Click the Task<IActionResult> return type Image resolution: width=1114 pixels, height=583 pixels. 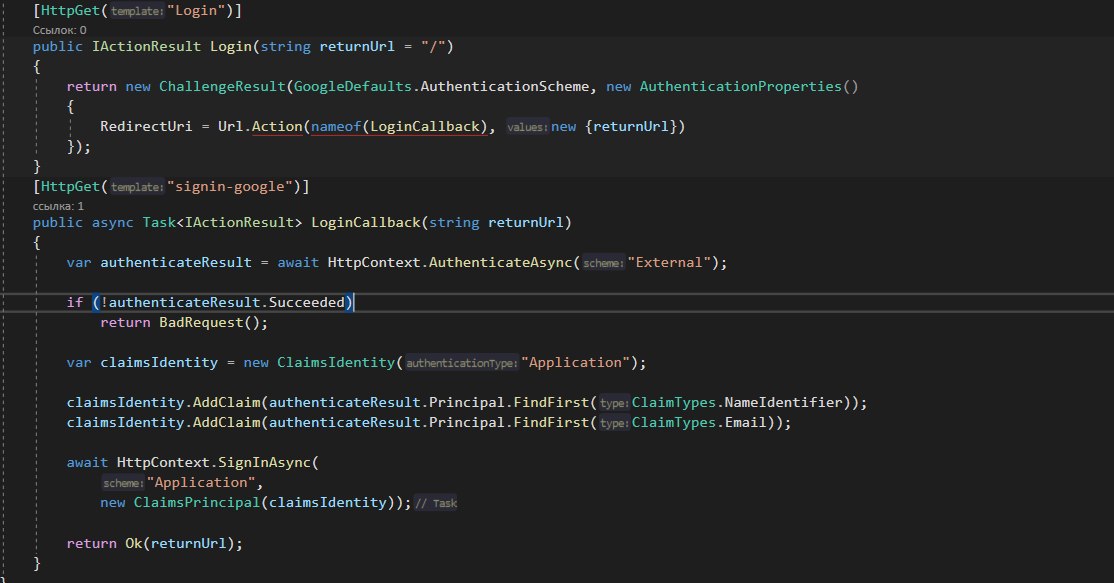click(222, 223)
